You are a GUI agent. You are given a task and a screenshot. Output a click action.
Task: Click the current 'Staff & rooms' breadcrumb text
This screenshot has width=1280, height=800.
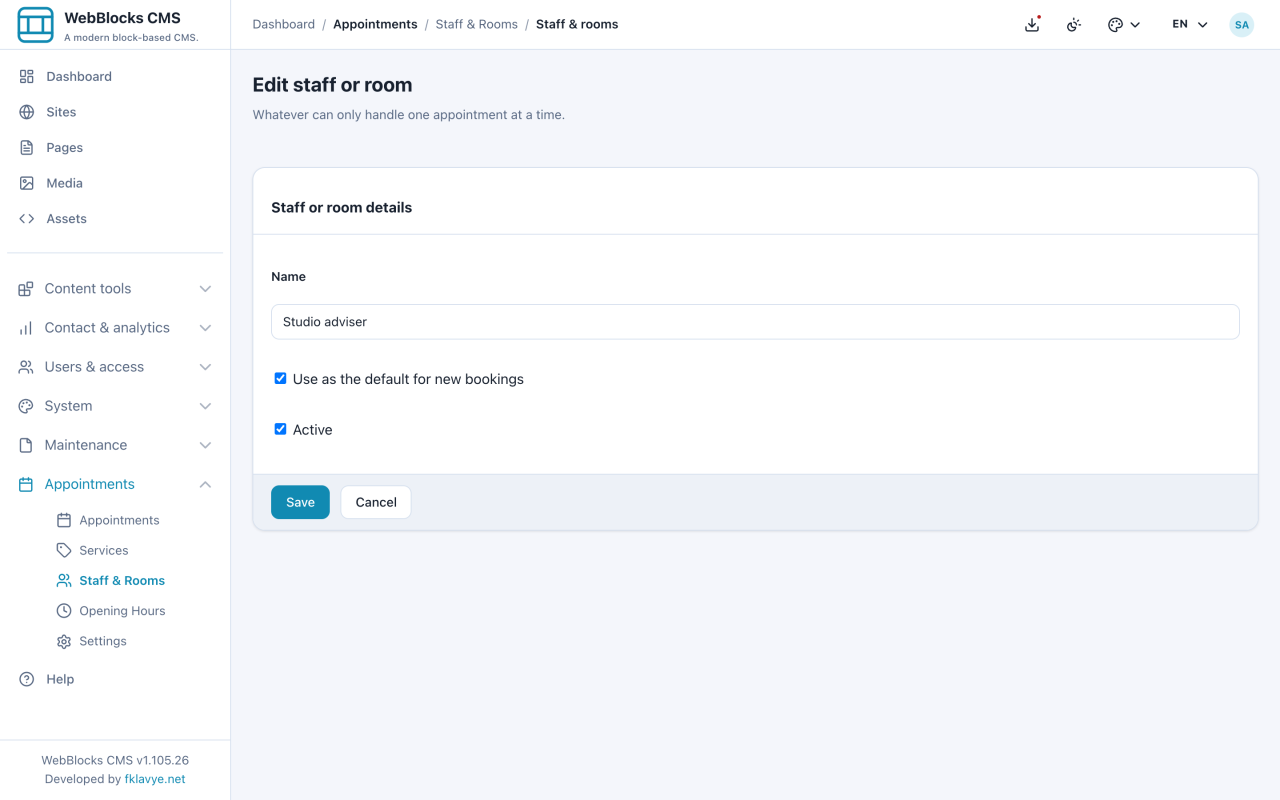tap(577, 24)
